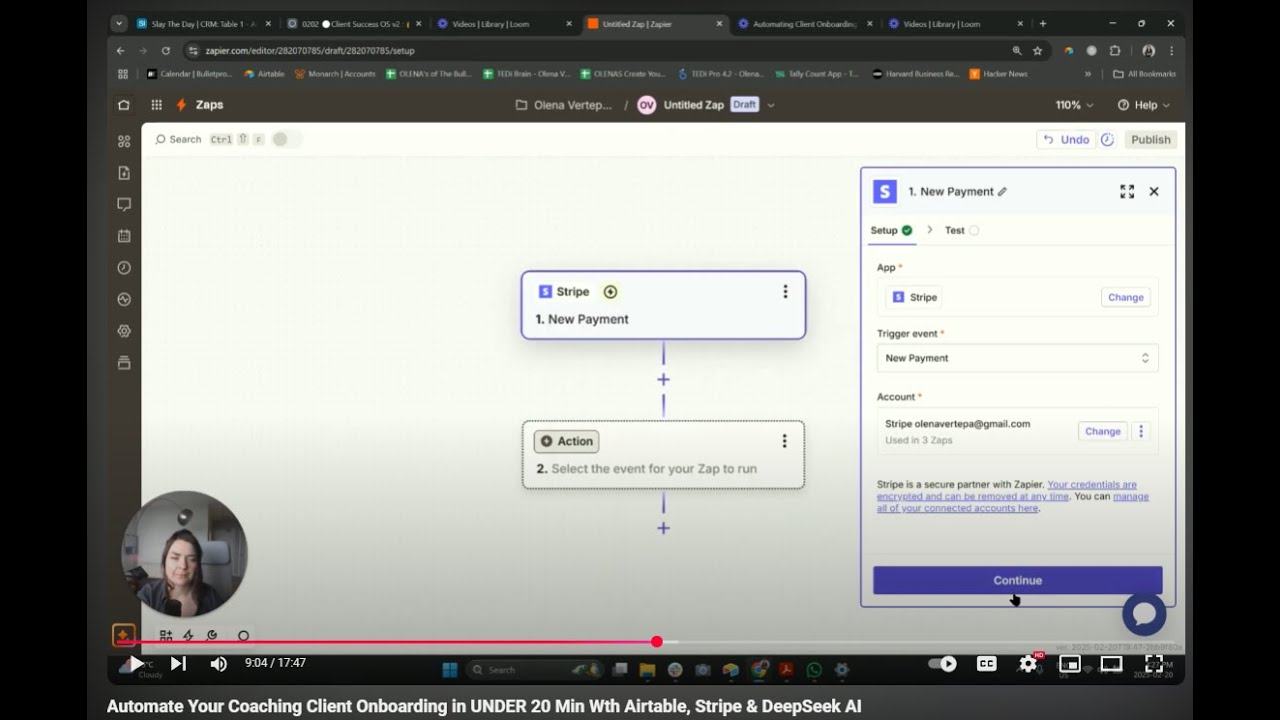Screen dimensions: 1280x720
Task: Open the Stripe account three-dot options
Action: [x=1141, y=431]
